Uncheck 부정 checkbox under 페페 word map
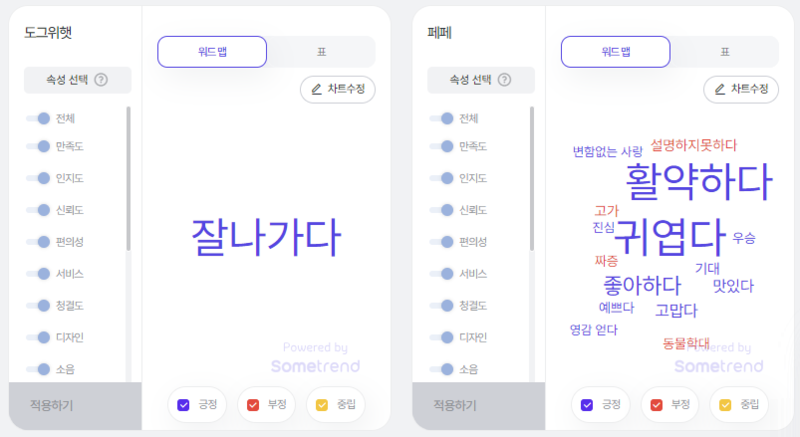 click(656, 405)
